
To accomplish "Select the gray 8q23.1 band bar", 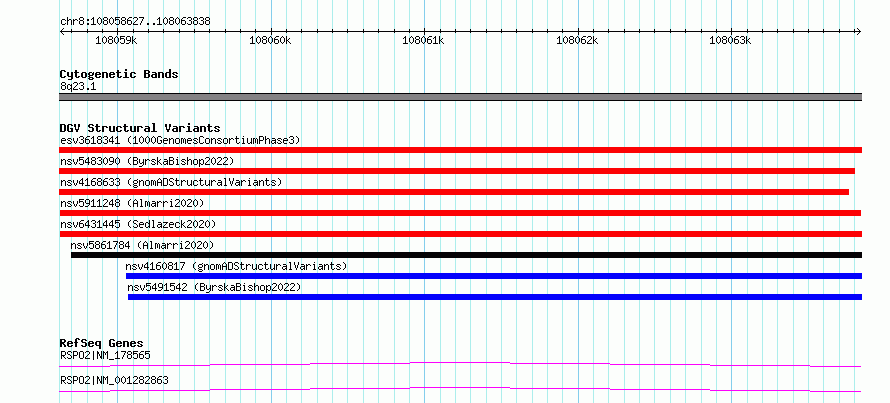I will (x=461, y=97).
